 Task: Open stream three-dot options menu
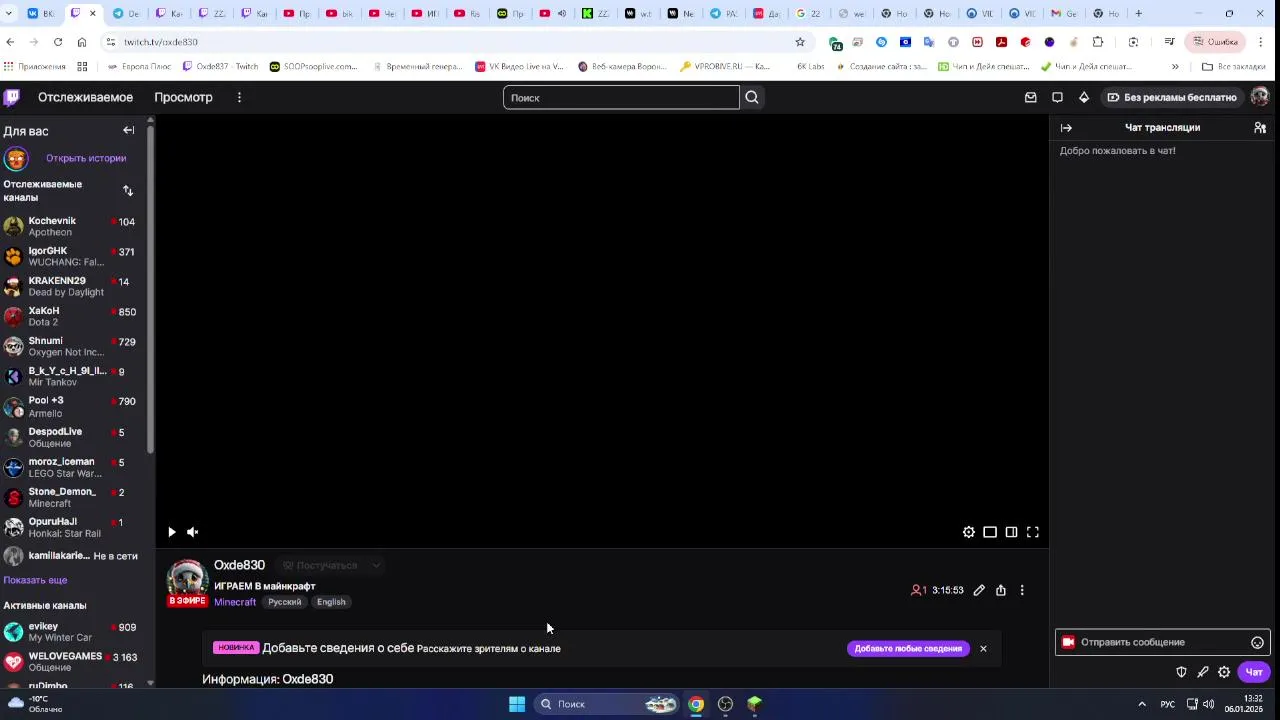[1022, 590]
